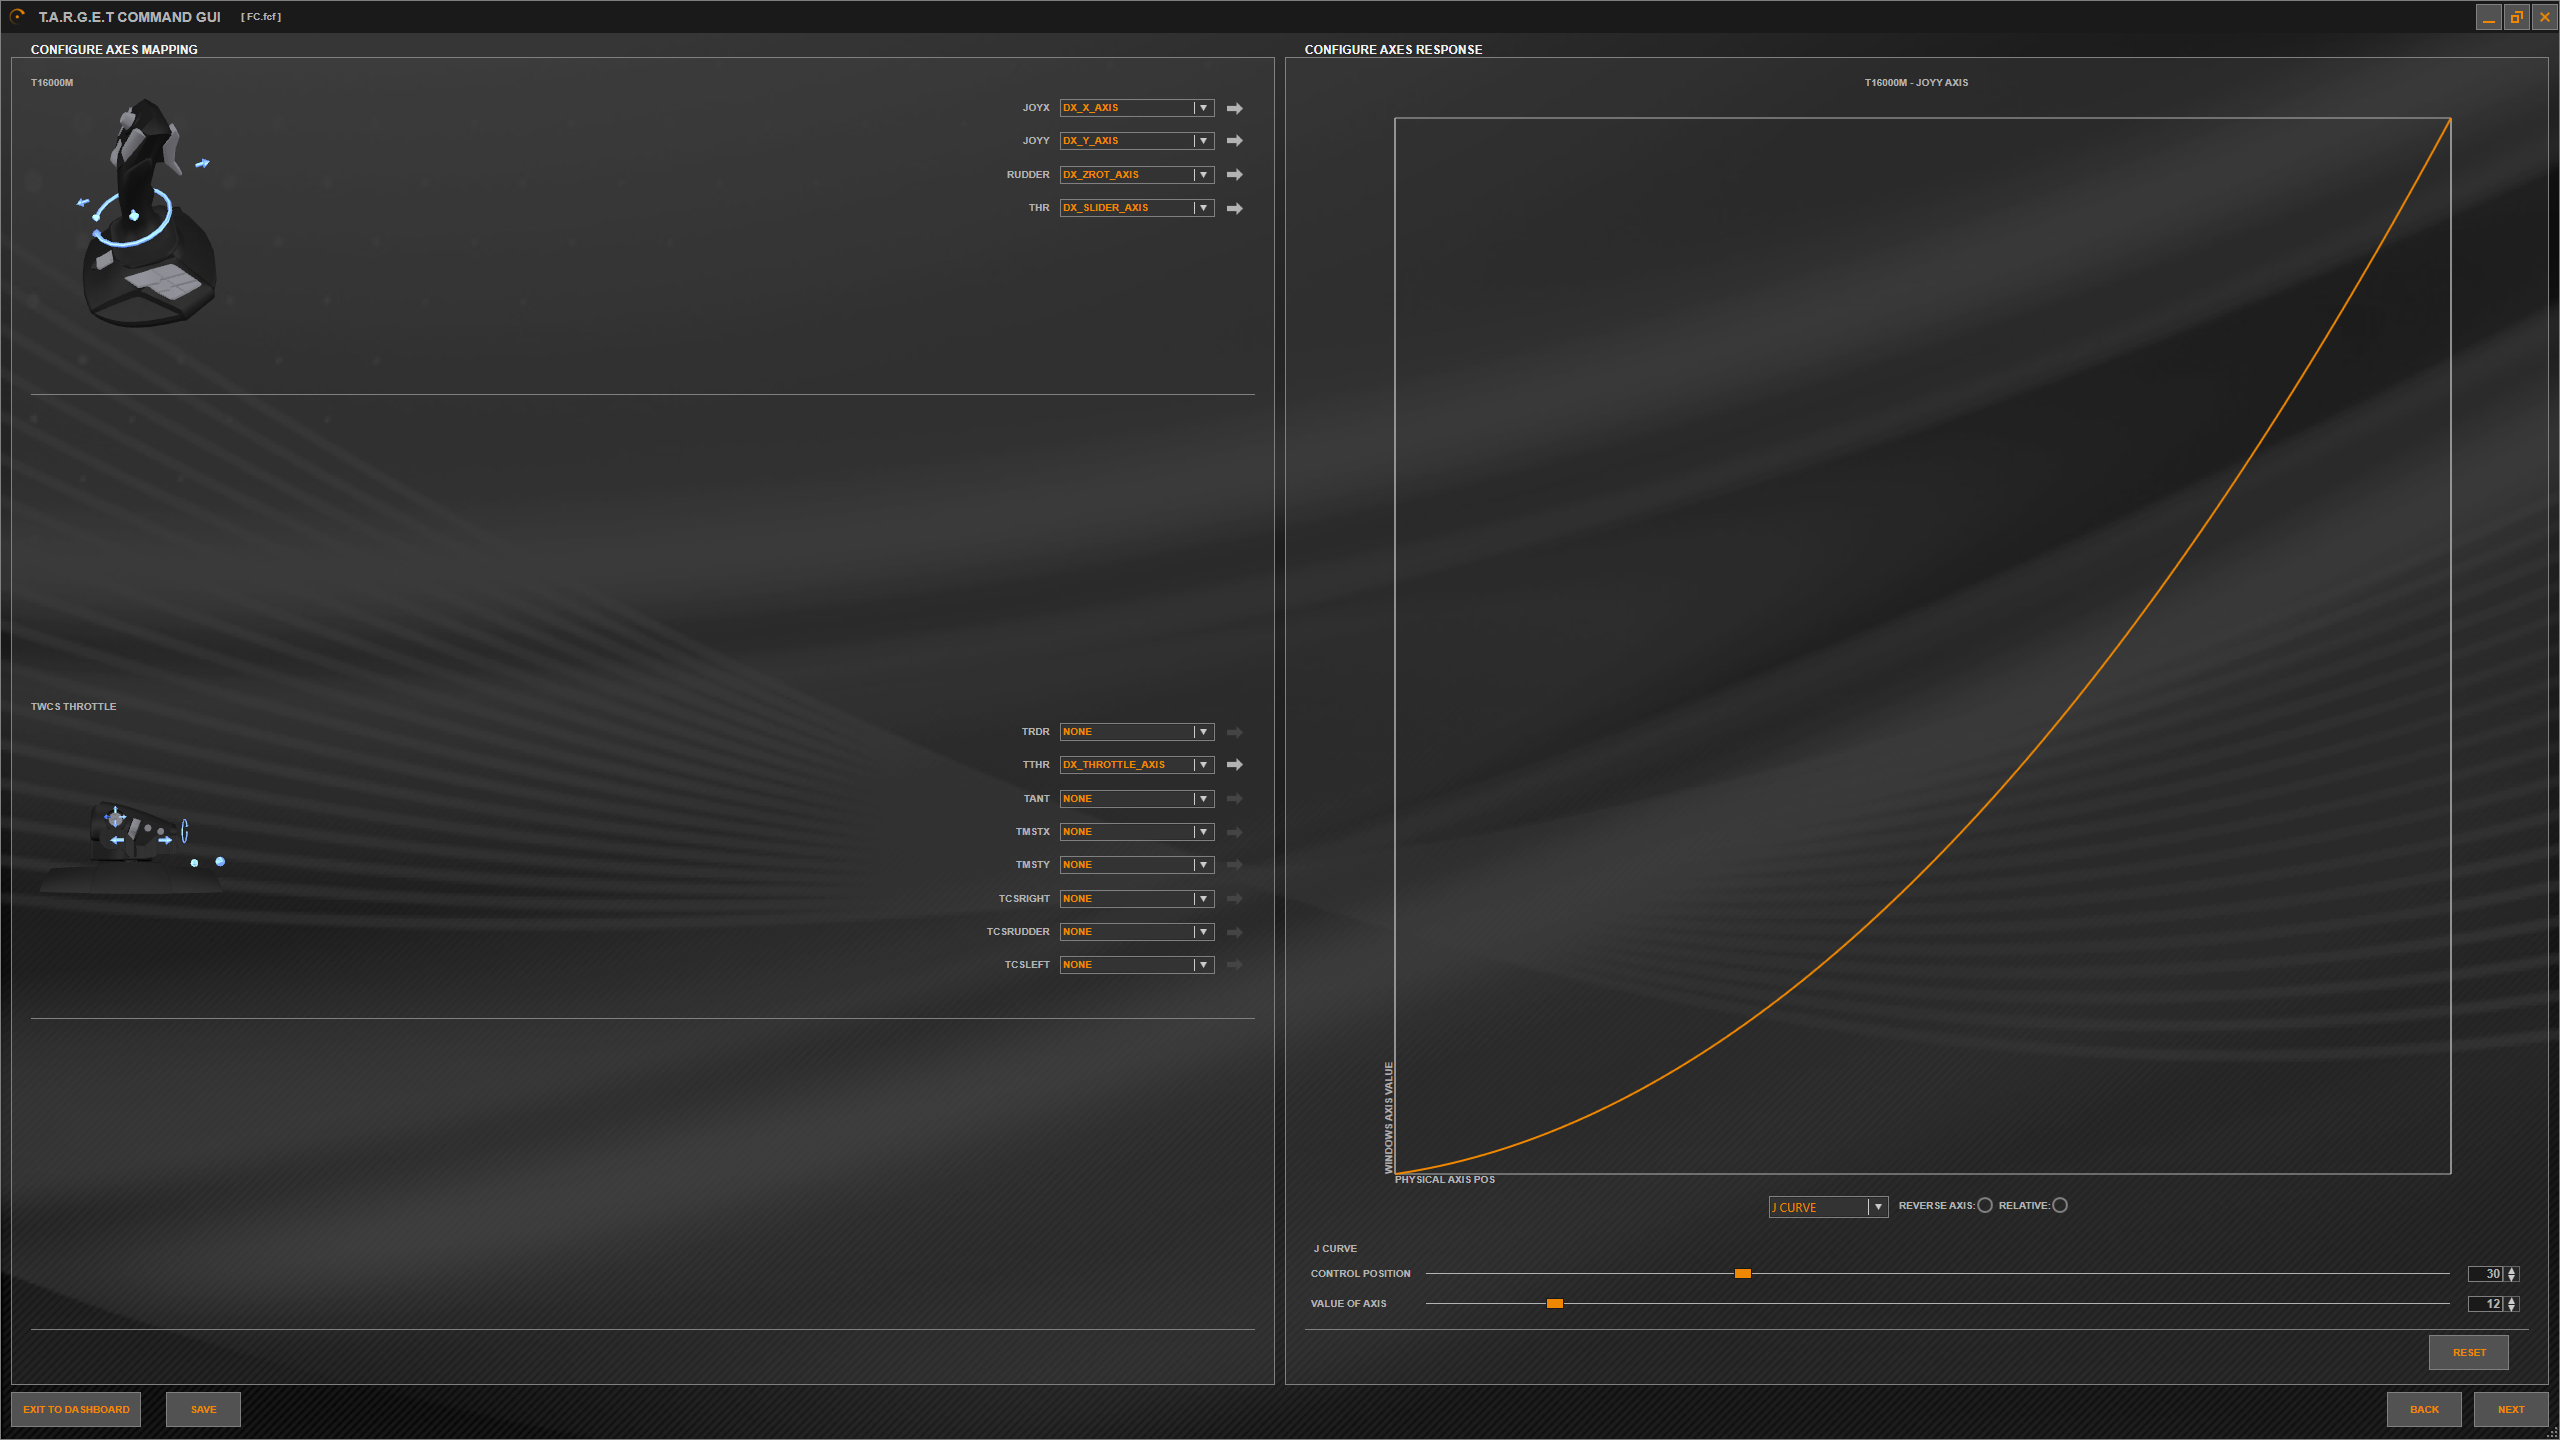Viewport: 2560px width, 1440px height.
Task: Restore down the window
Action: (x=2517, y=17)
